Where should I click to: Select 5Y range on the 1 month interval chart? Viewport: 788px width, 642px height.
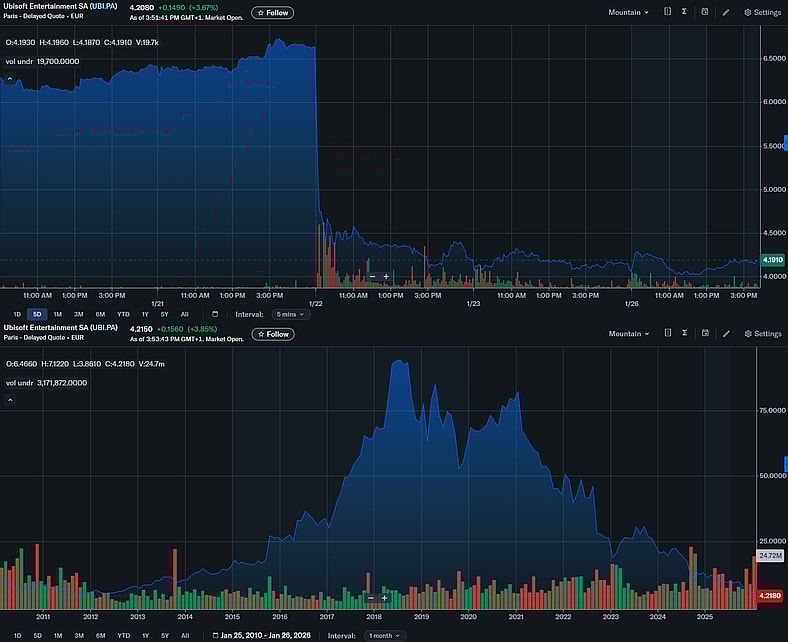tap(165, 635)
